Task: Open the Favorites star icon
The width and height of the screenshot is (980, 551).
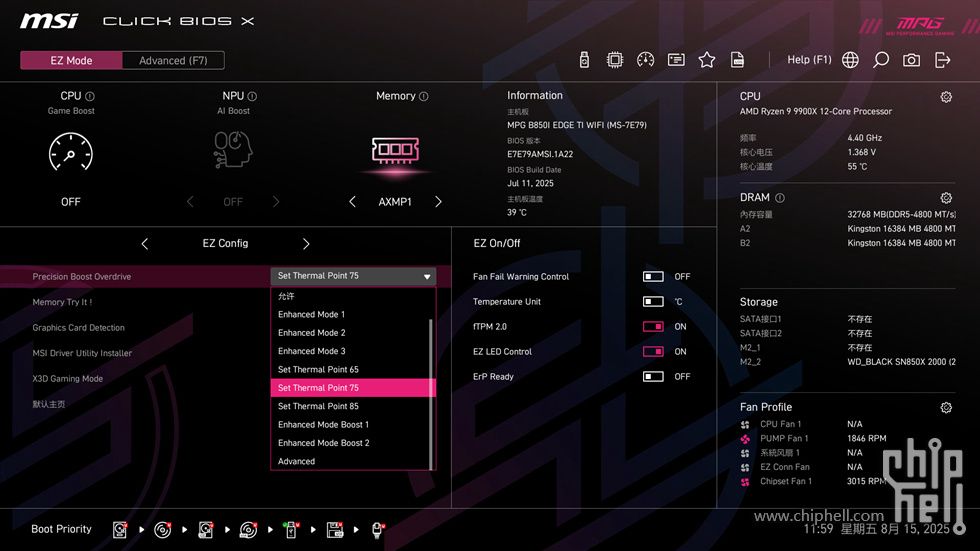Action: point(706,60)
